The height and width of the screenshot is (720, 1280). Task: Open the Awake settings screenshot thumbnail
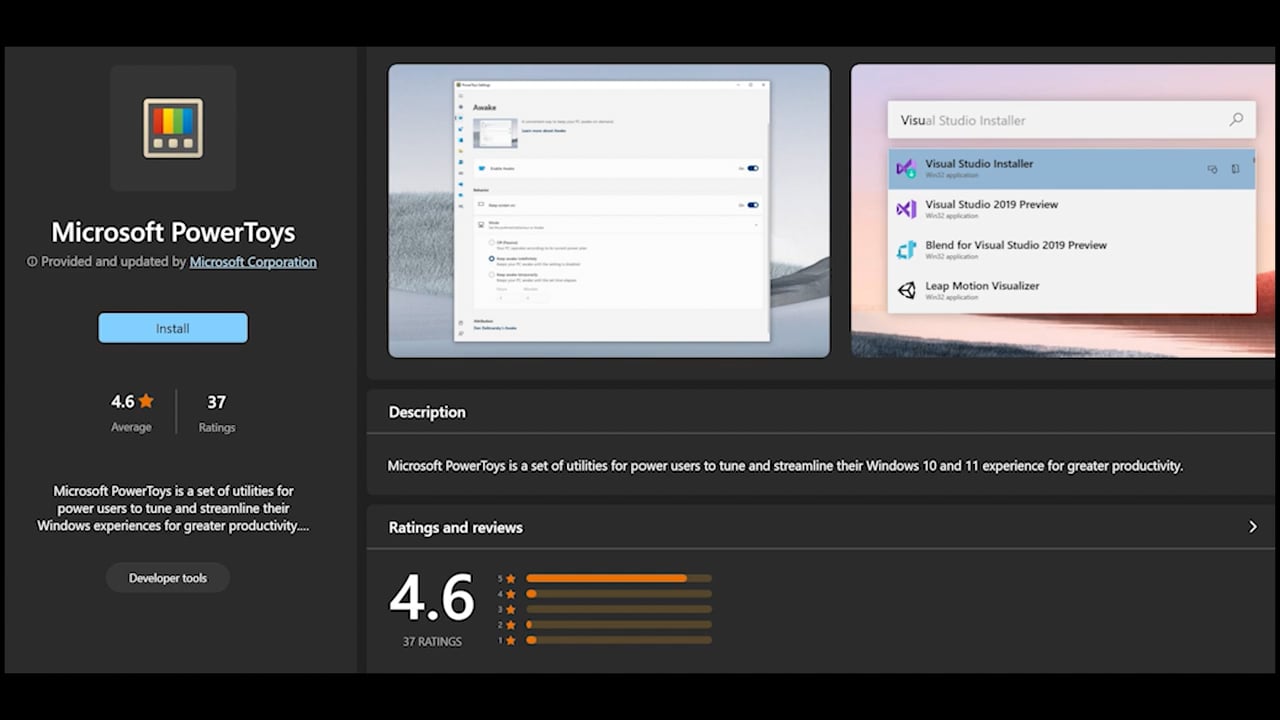609,211
